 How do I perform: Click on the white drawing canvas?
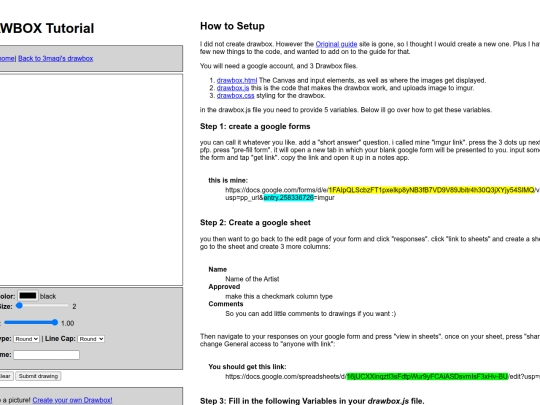tap(91, 179)
